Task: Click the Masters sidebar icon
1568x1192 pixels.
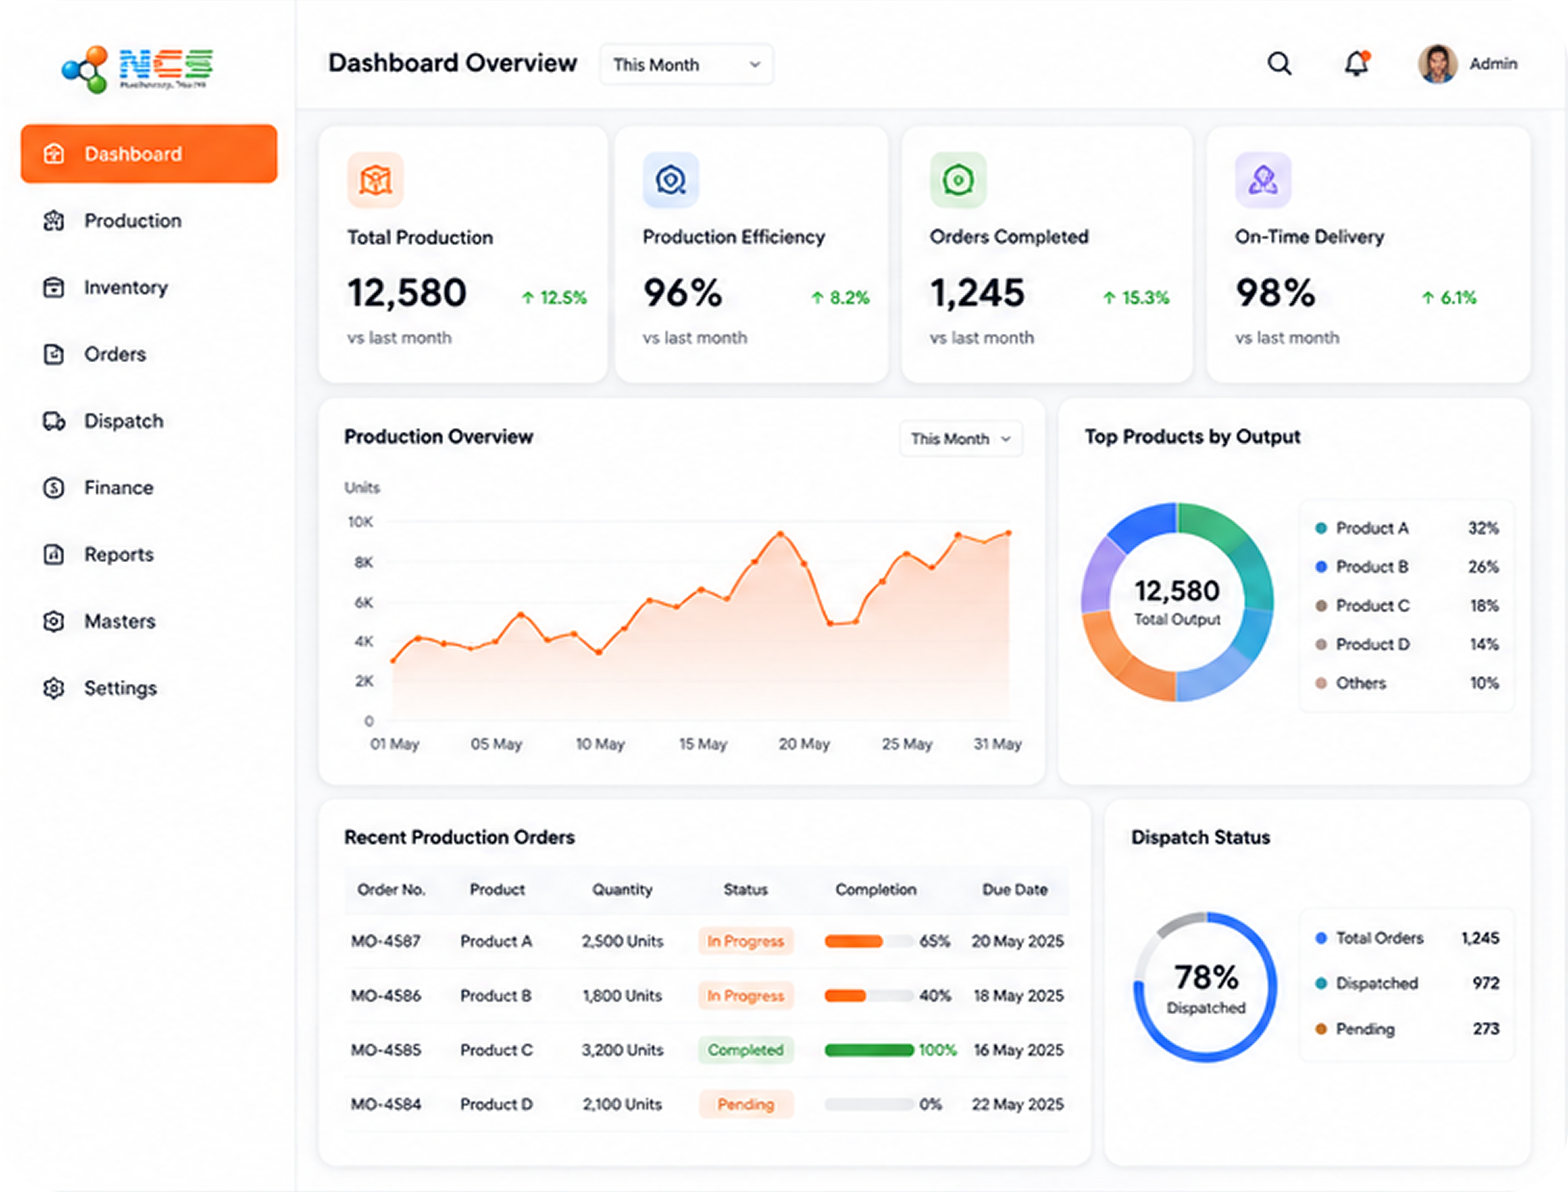Action: [54, 621]
